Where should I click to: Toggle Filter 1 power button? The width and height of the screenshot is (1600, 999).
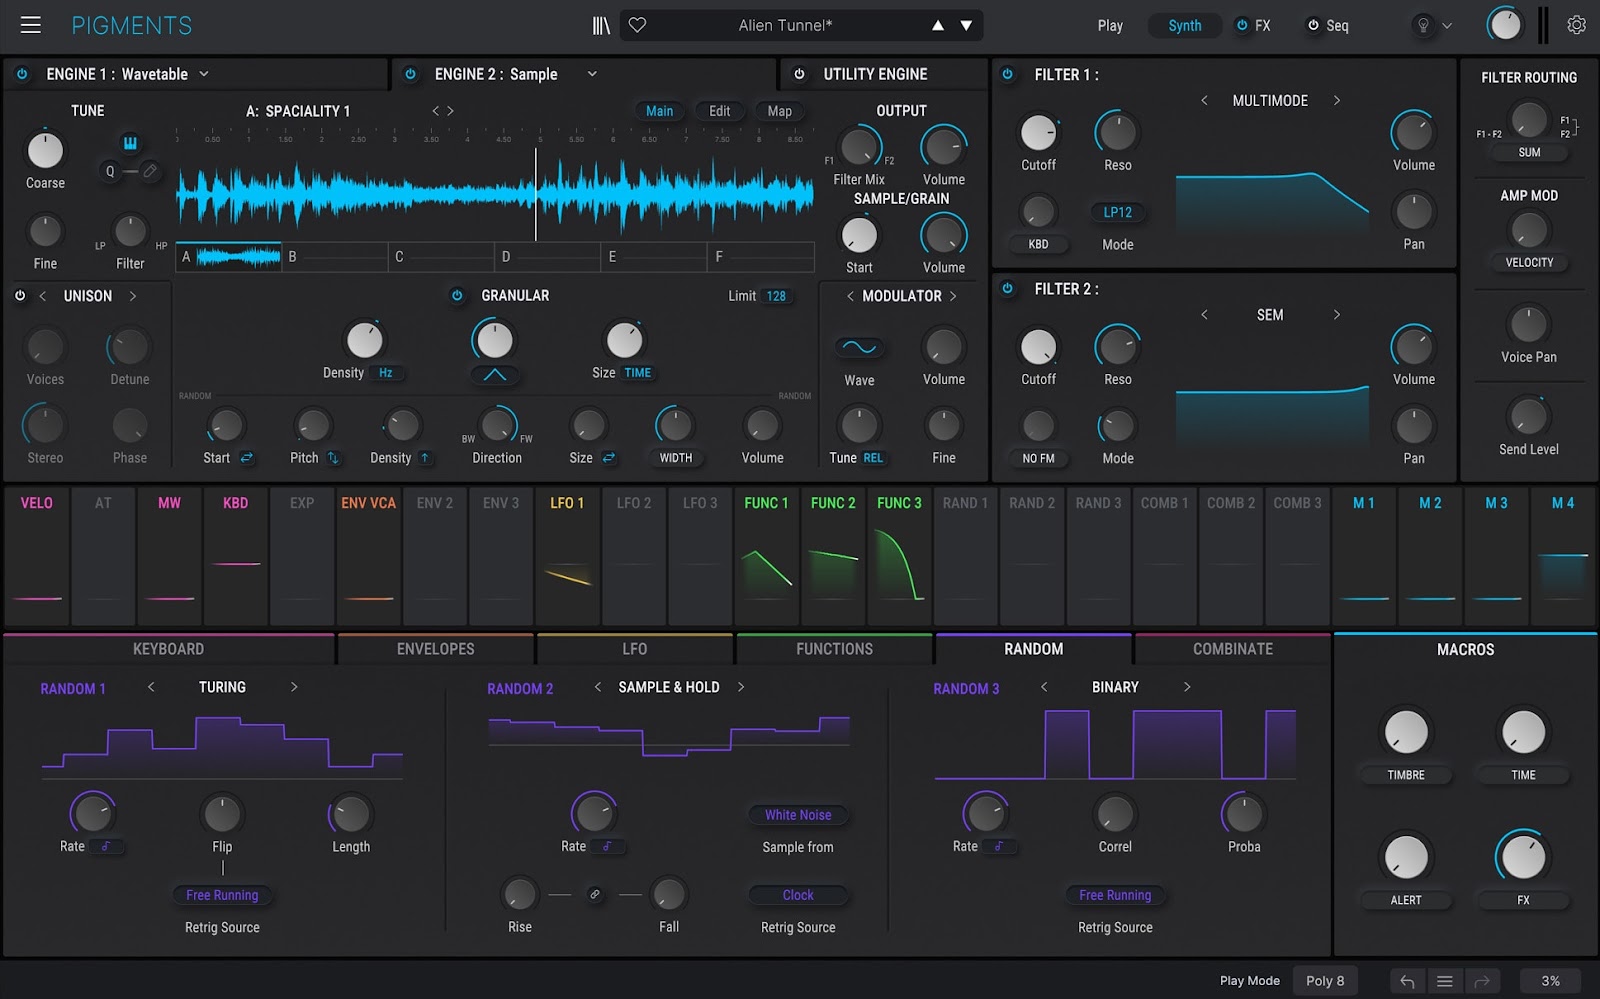[1008, 74]
